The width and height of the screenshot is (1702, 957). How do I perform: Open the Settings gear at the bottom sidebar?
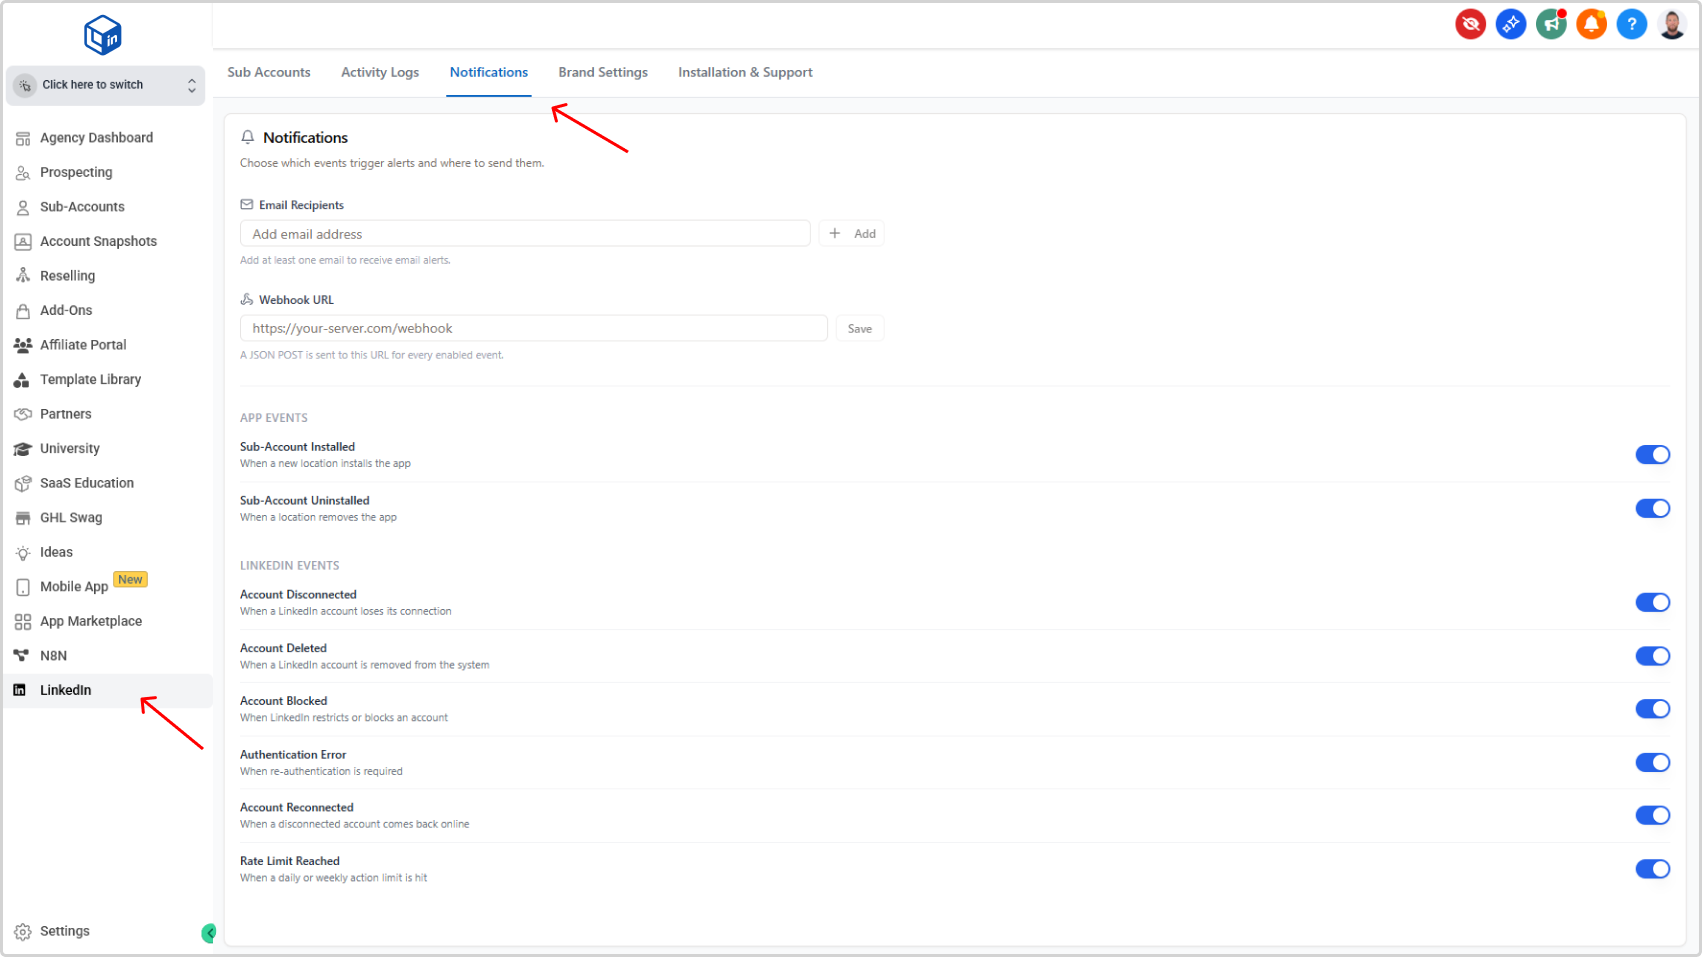point(22,931)
